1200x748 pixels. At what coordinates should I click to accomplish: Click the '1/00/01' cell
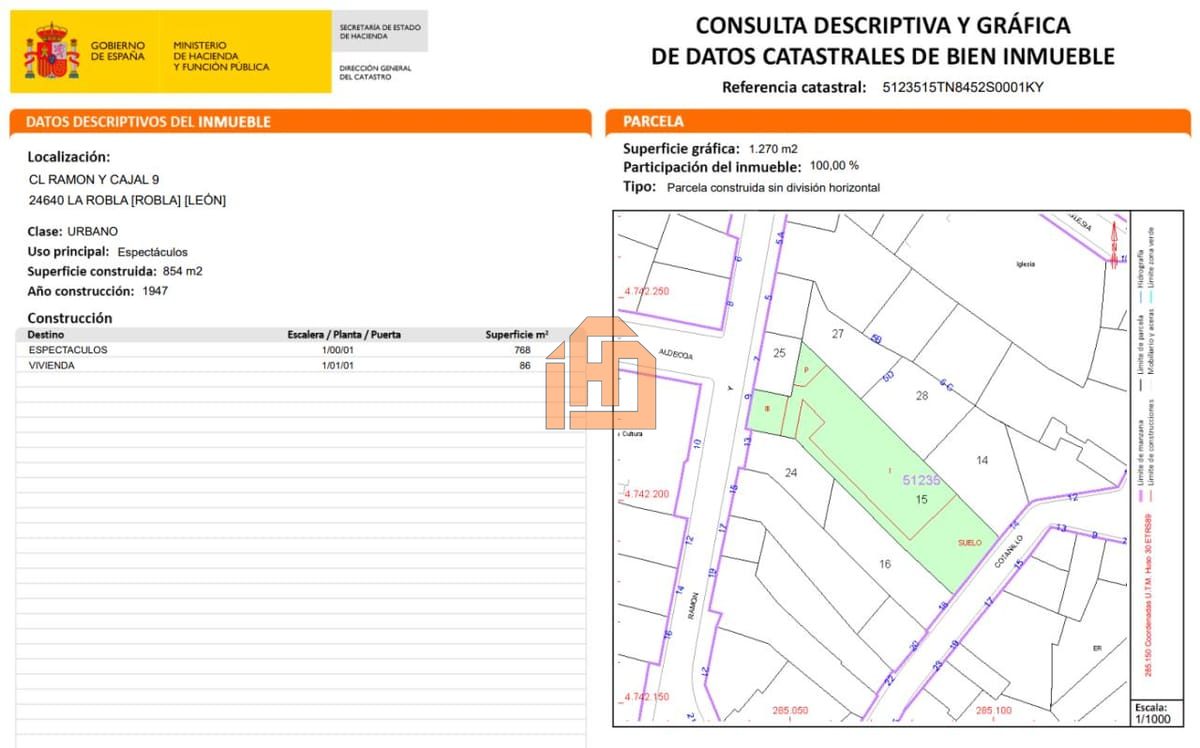click(x=337, y=350)
